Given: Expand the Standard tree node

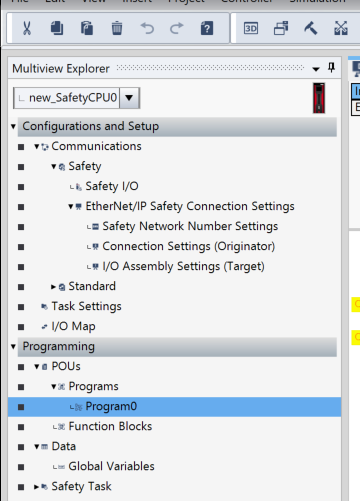Looking at the screenshot, I should click(53, 286).
